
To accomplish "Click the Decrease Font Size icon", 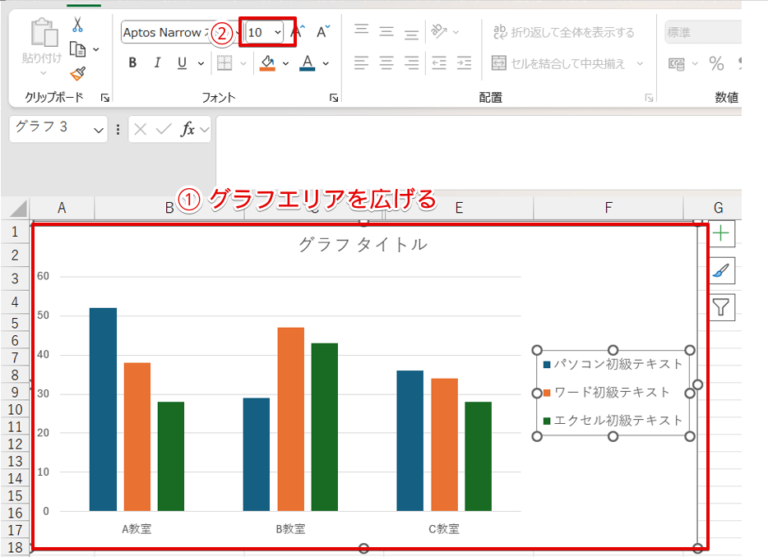I will (x=323, y=32).
